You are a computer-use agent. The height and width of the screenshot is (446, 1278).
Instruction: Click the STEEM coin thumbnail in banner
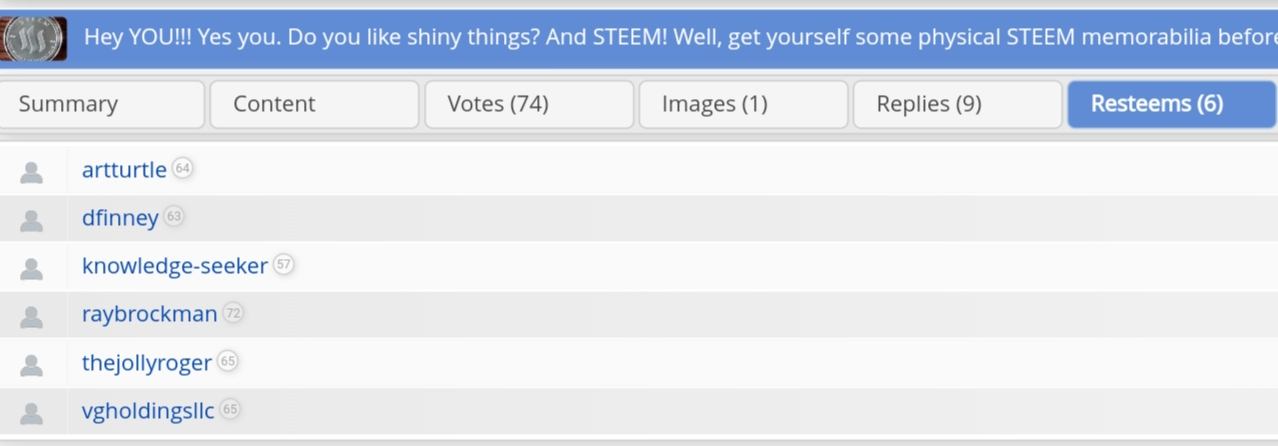point(34,39)
